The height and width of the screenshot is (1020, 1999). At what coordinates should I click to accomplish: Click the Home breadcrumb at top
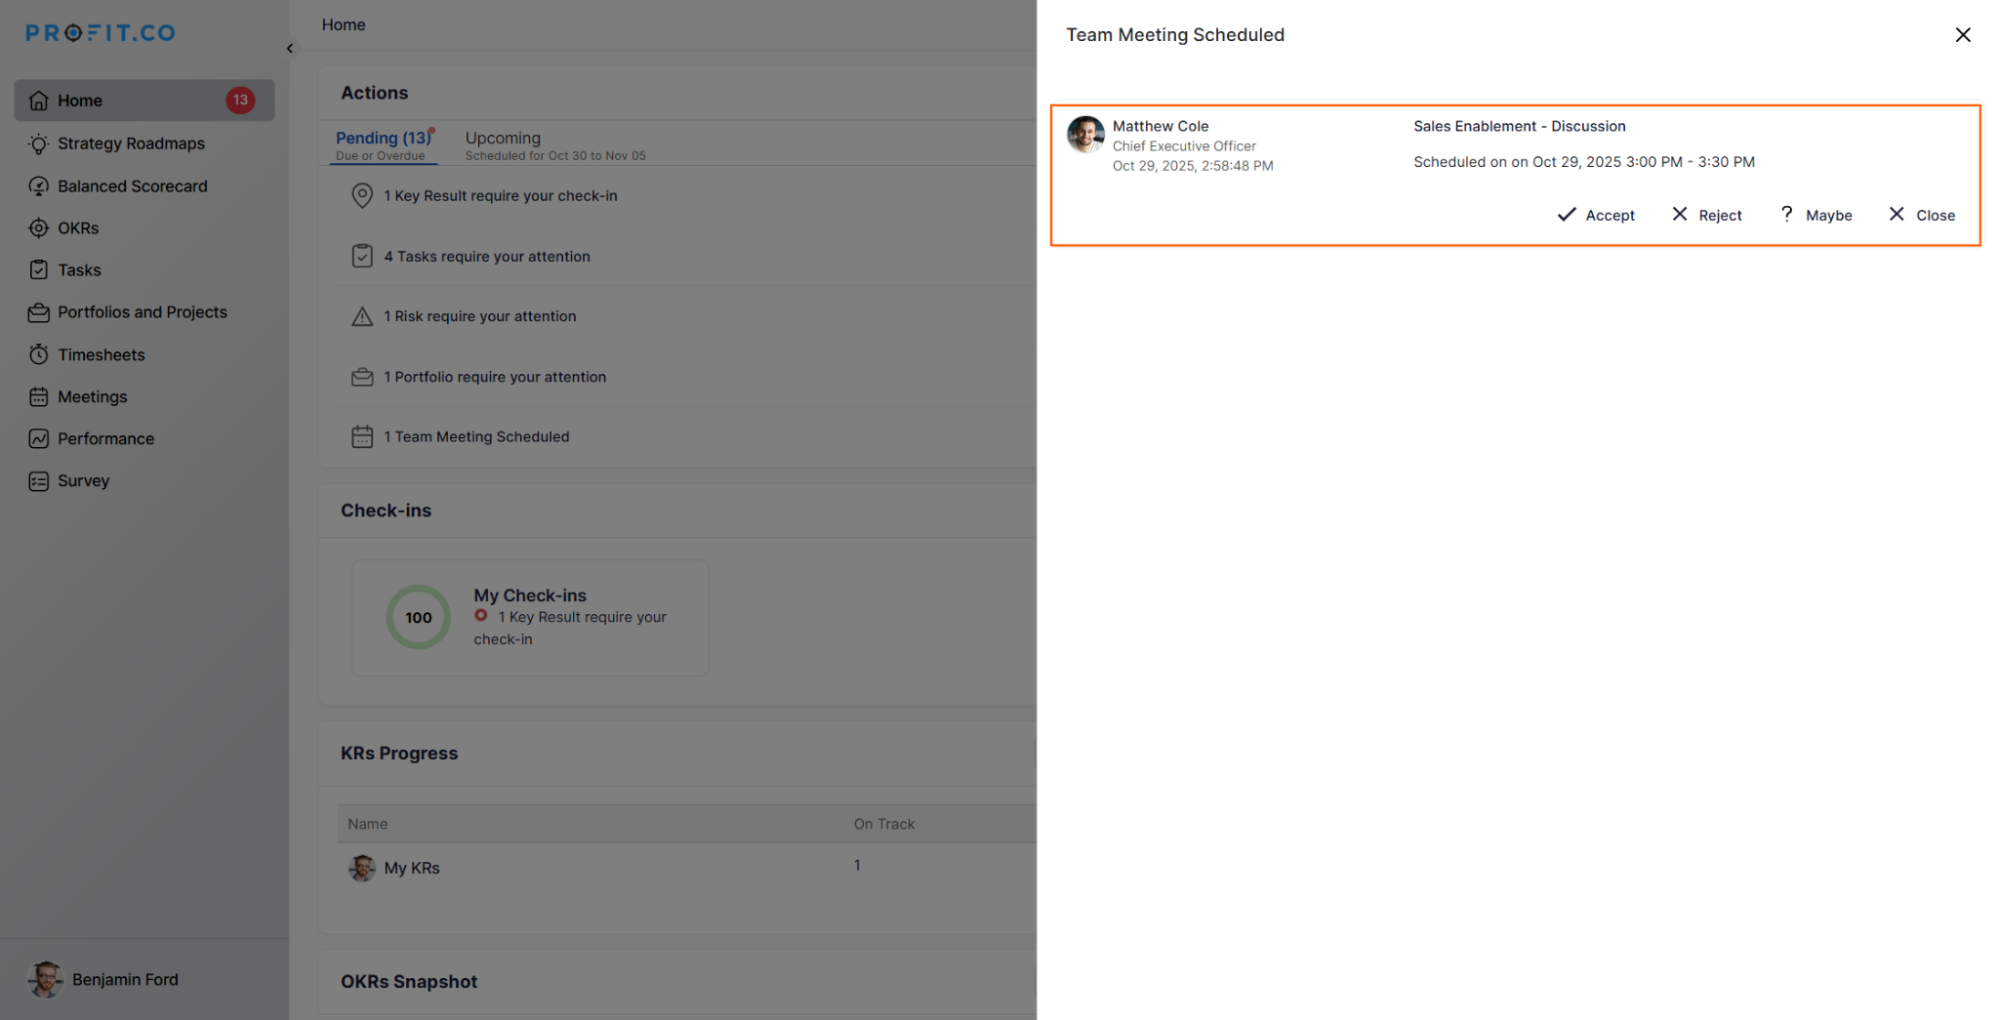tap(344, 25)
